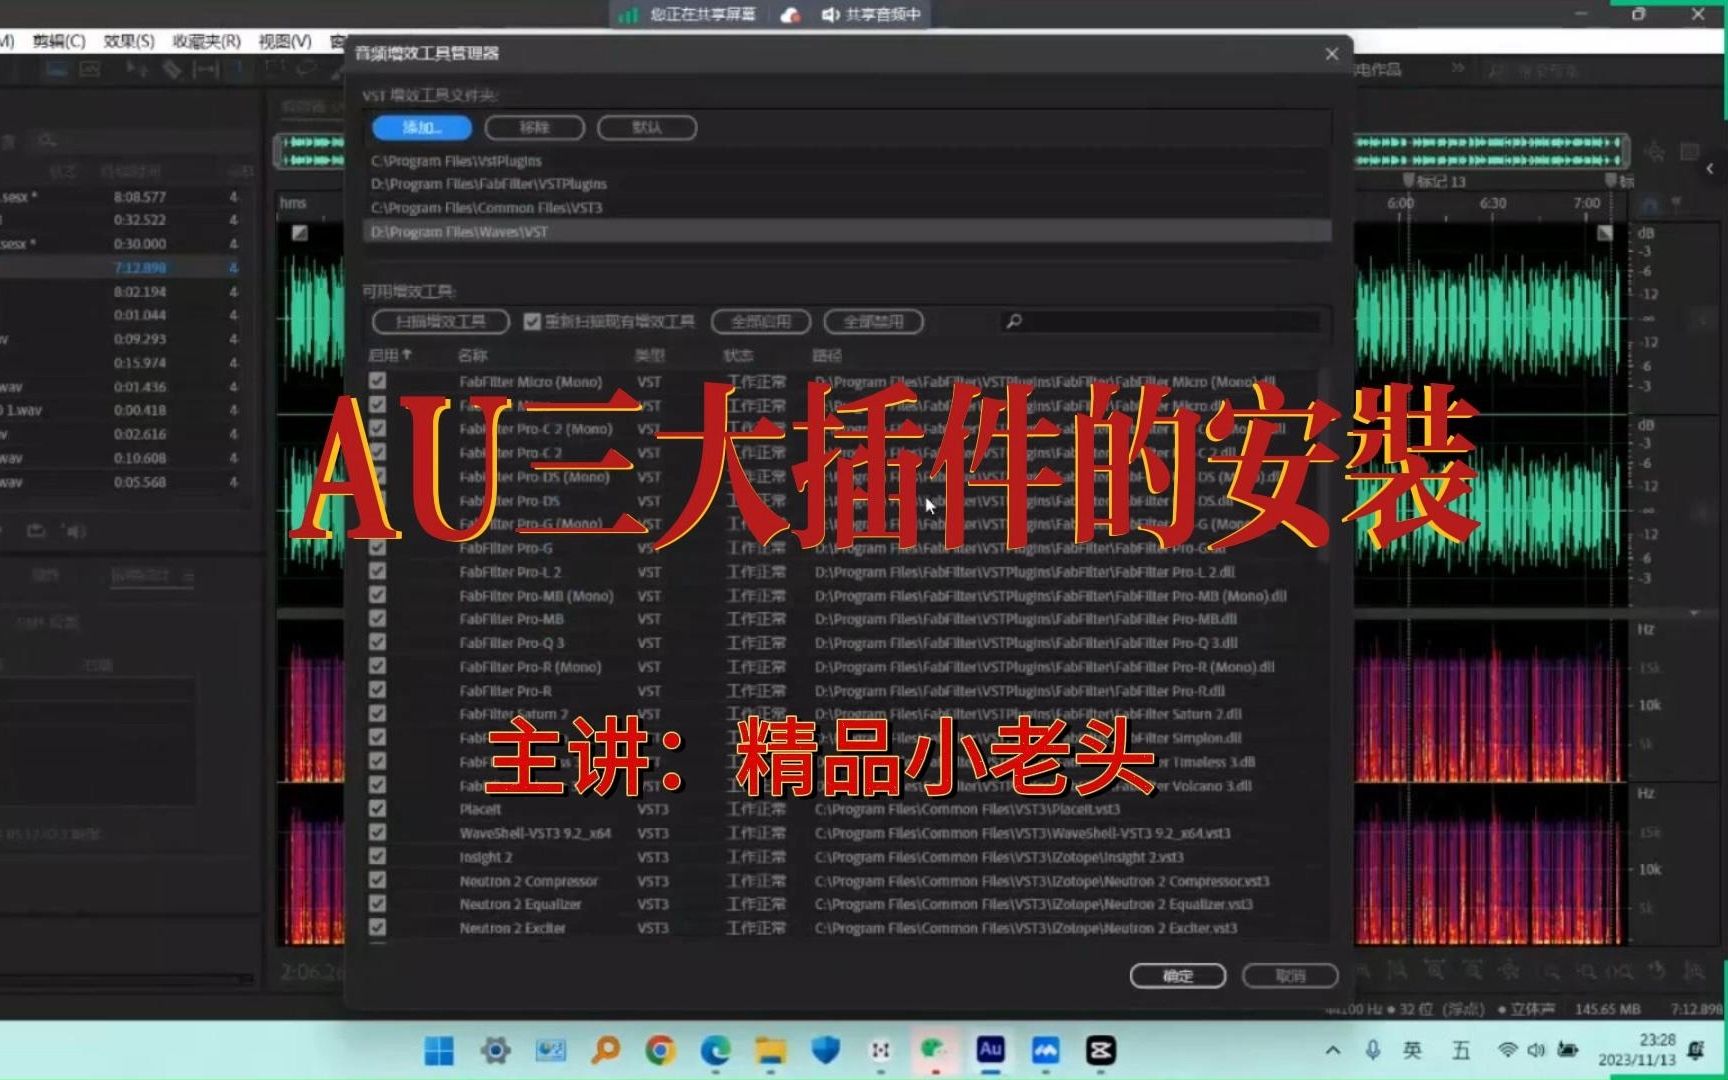1728x1080 pixels.
Task: Launch Microsoft Edge from the taskbar
Action: click(x=715, y=1050)
